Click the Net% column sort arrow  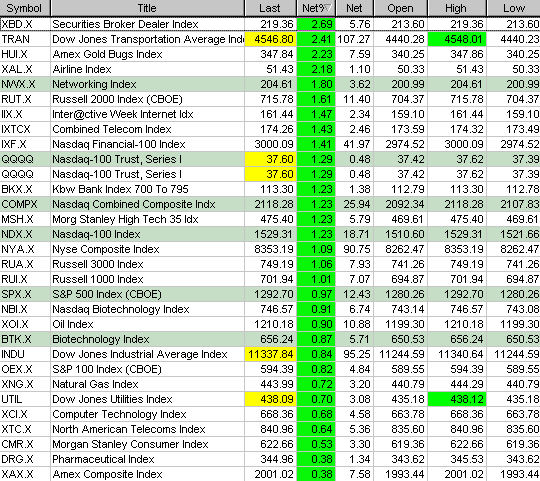click(328, 8)
